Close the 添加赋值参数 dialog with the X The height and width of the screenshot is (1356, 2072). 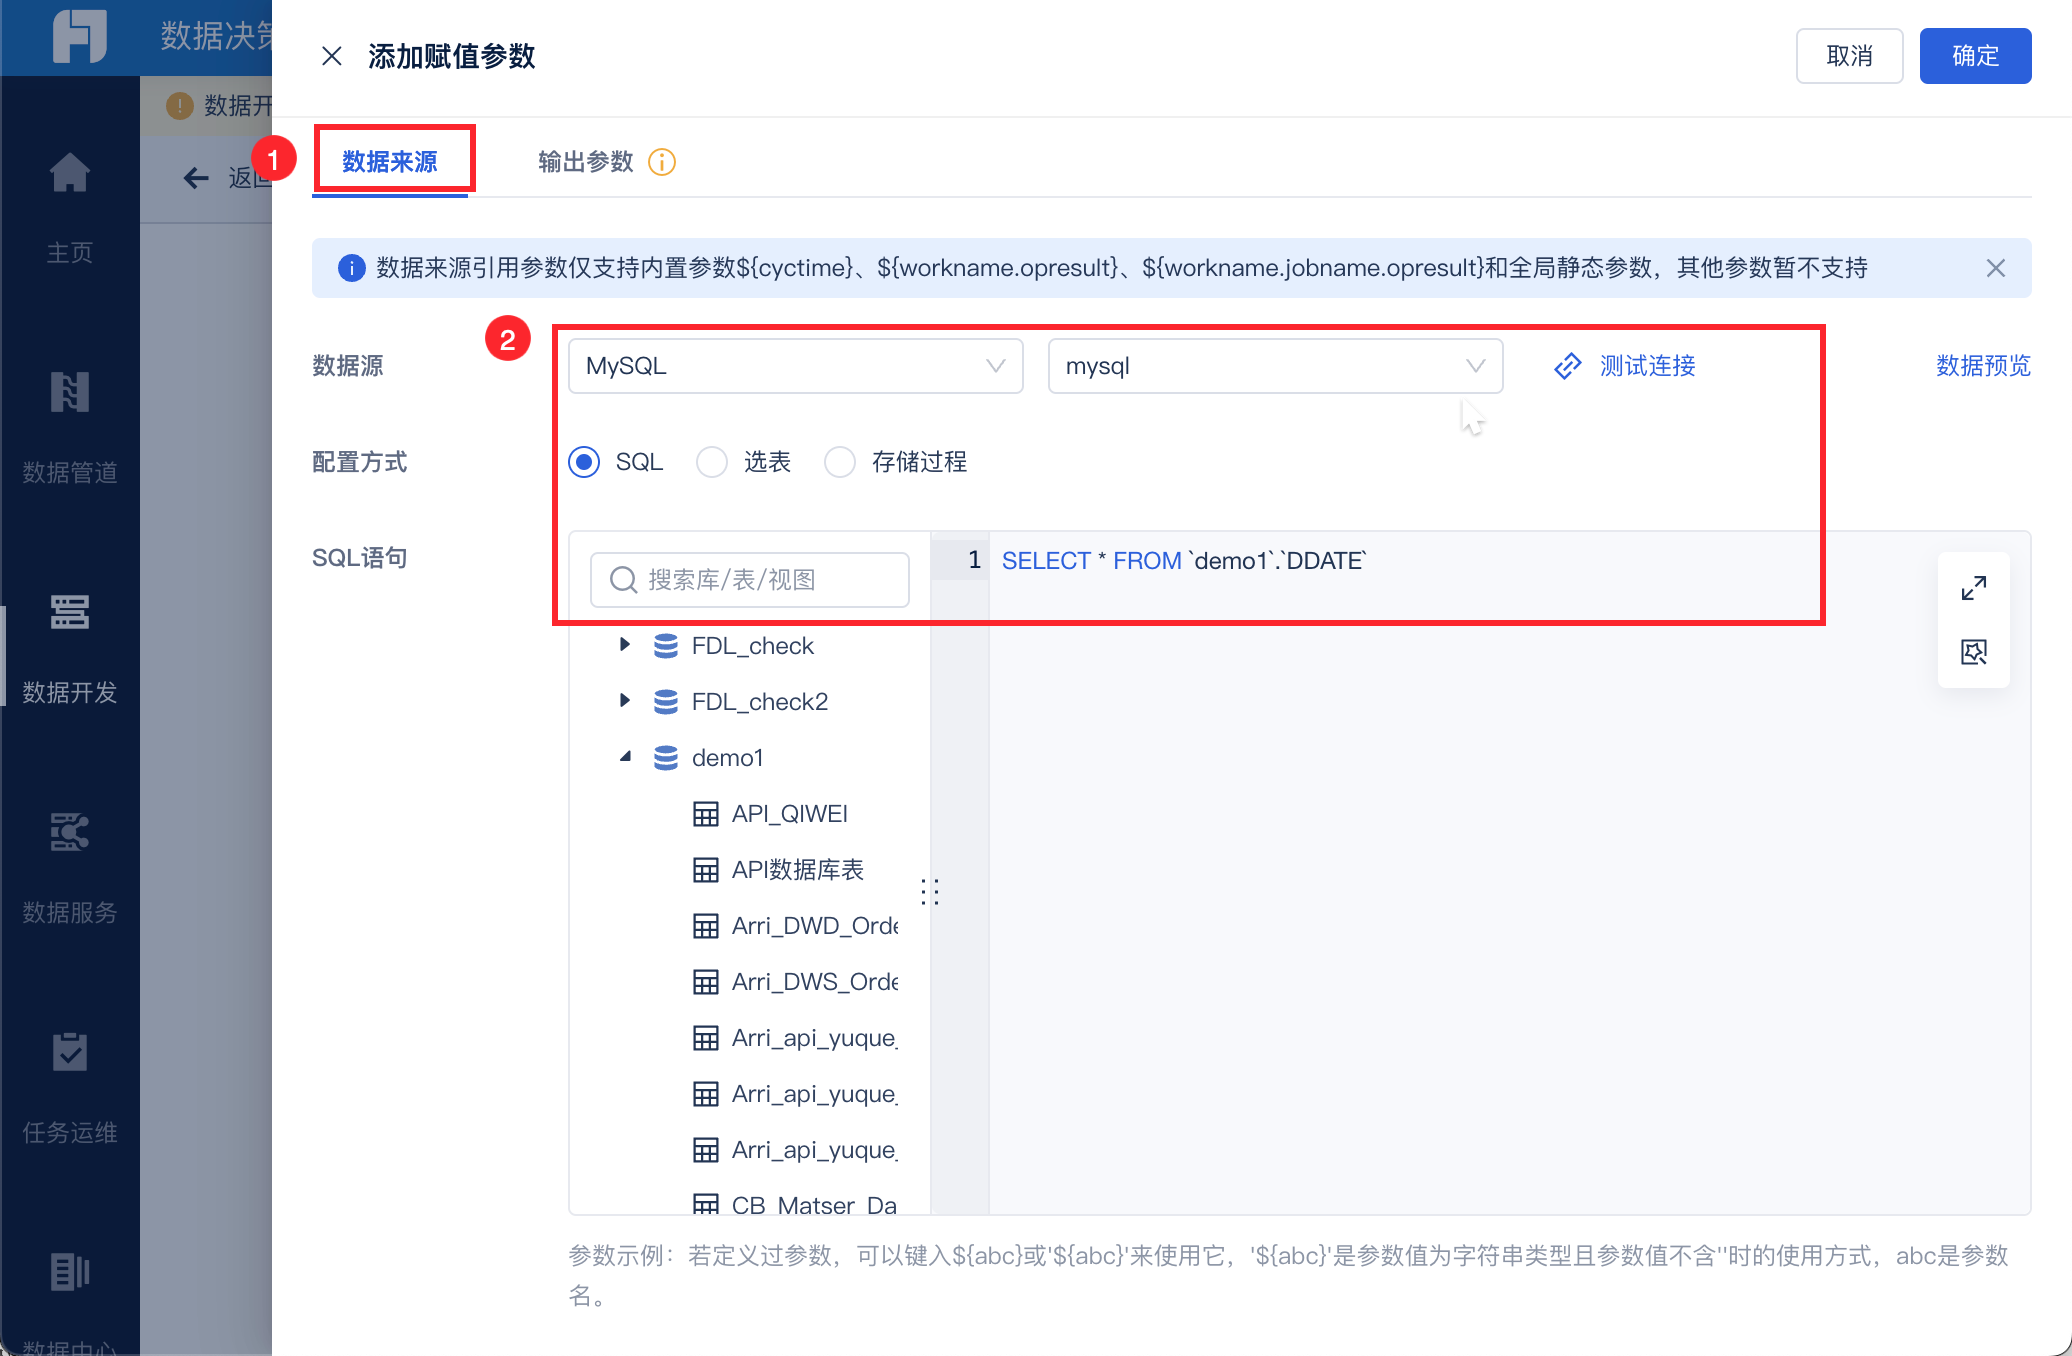(332, 56)
